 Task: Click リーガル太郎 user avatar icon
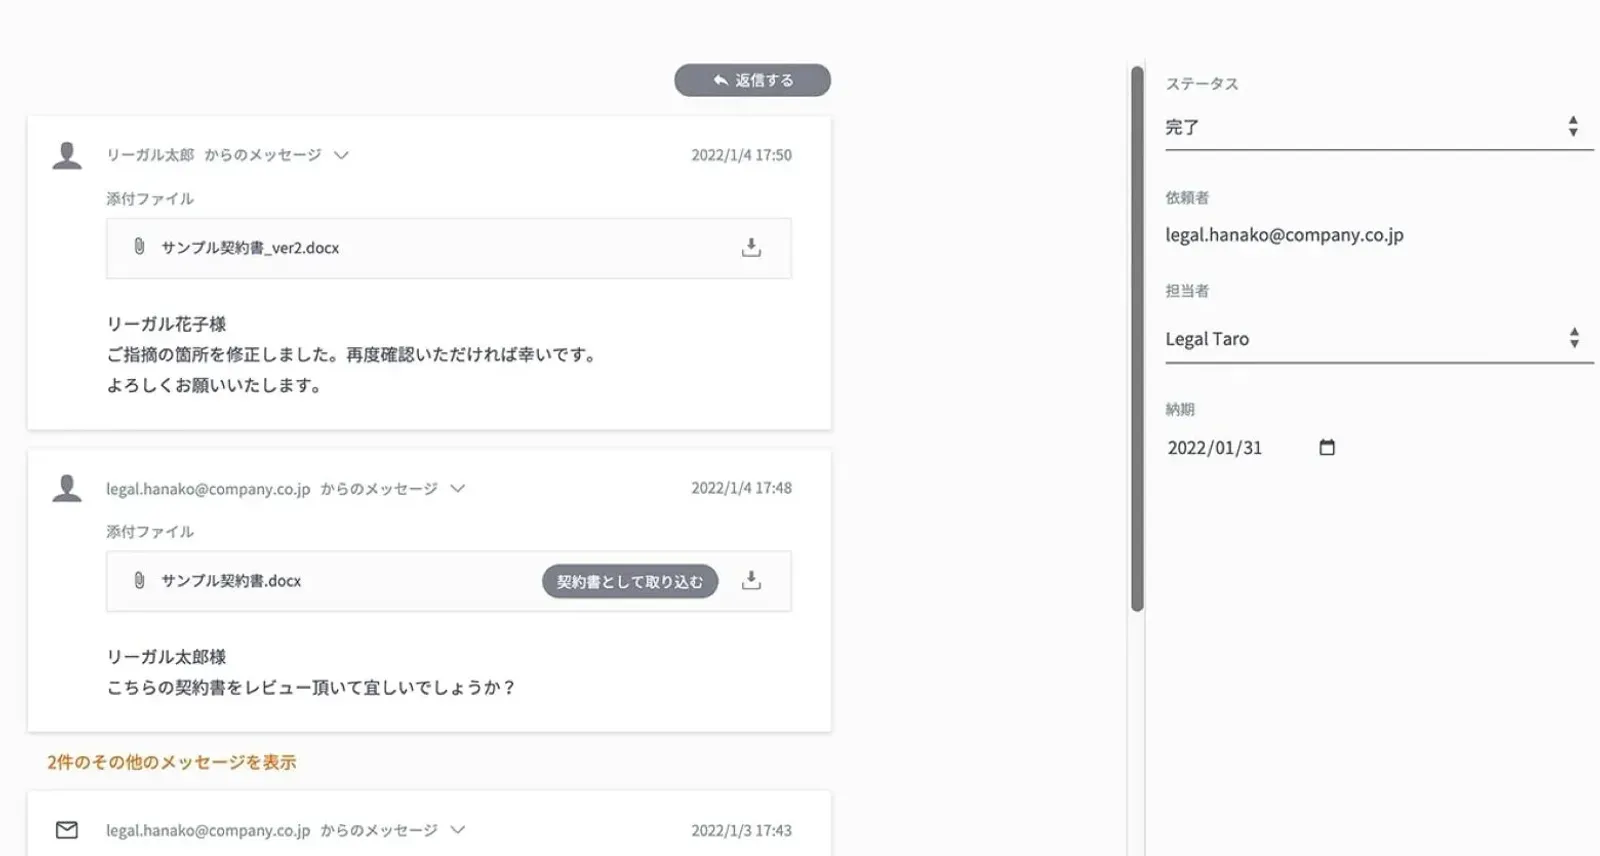tap(67, 156)
